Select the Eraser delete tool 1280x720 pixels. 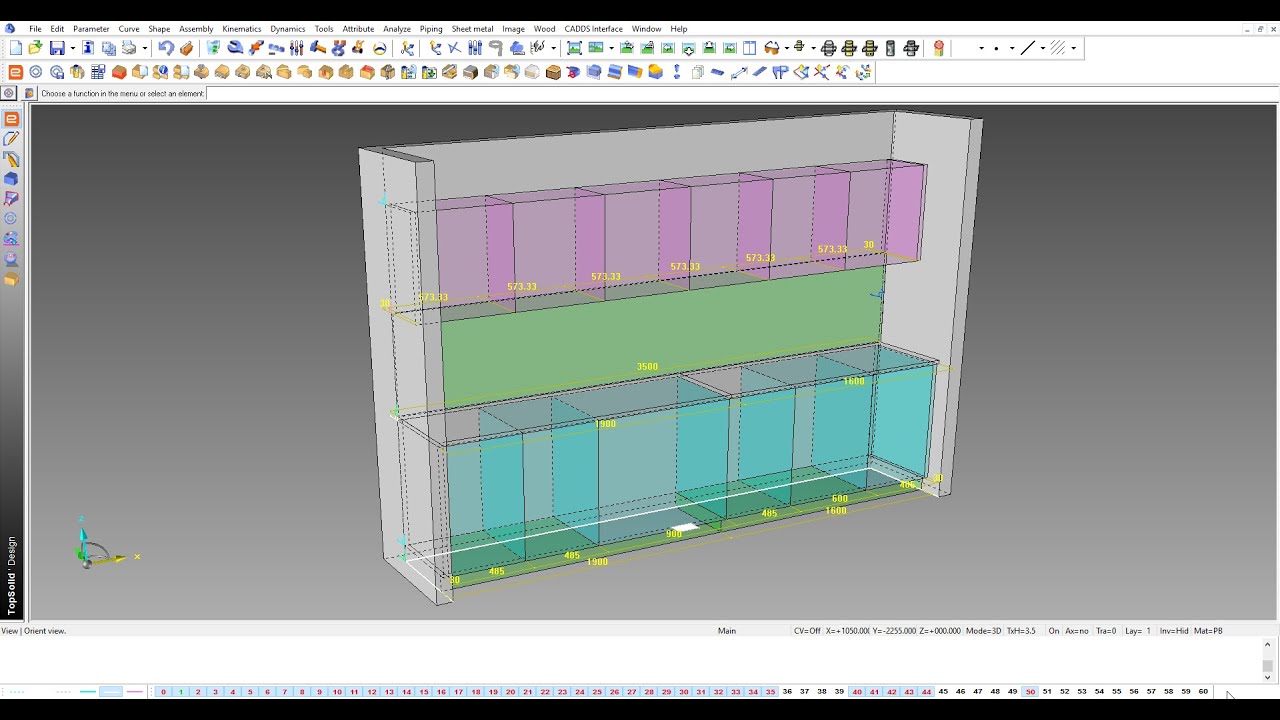[186, 47]
